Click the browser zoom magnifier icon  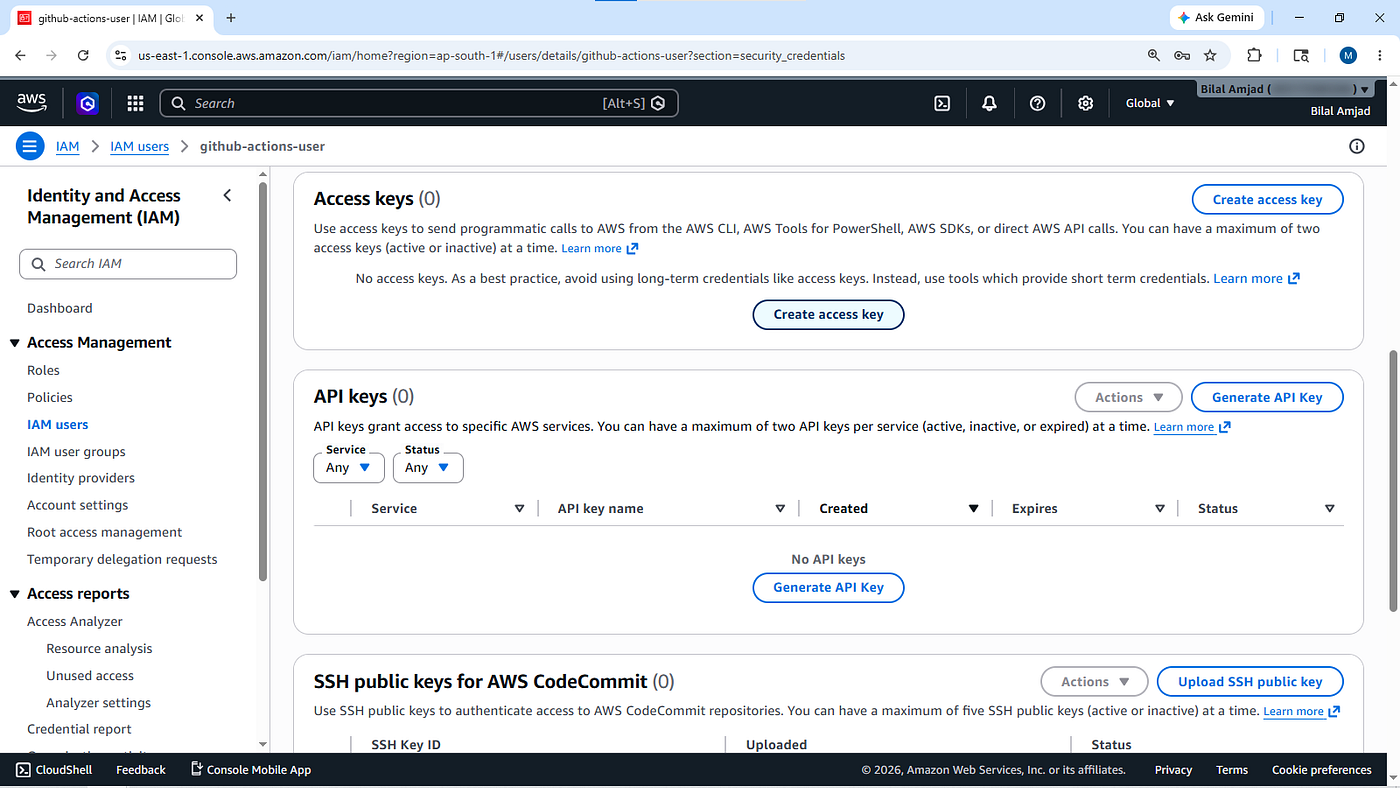pos(1154,56)
